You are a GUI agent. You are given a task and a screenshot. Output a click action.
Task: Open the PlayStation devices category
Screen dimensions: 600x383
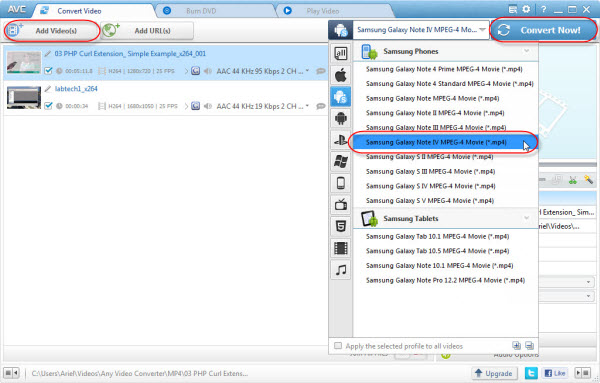[341, 140]
